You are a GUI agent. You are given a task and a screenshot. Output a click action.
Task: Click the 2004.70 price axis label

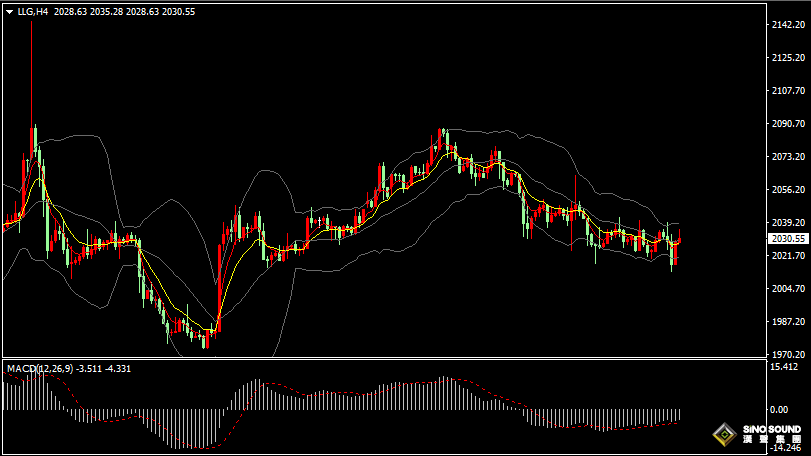point(788,289)
